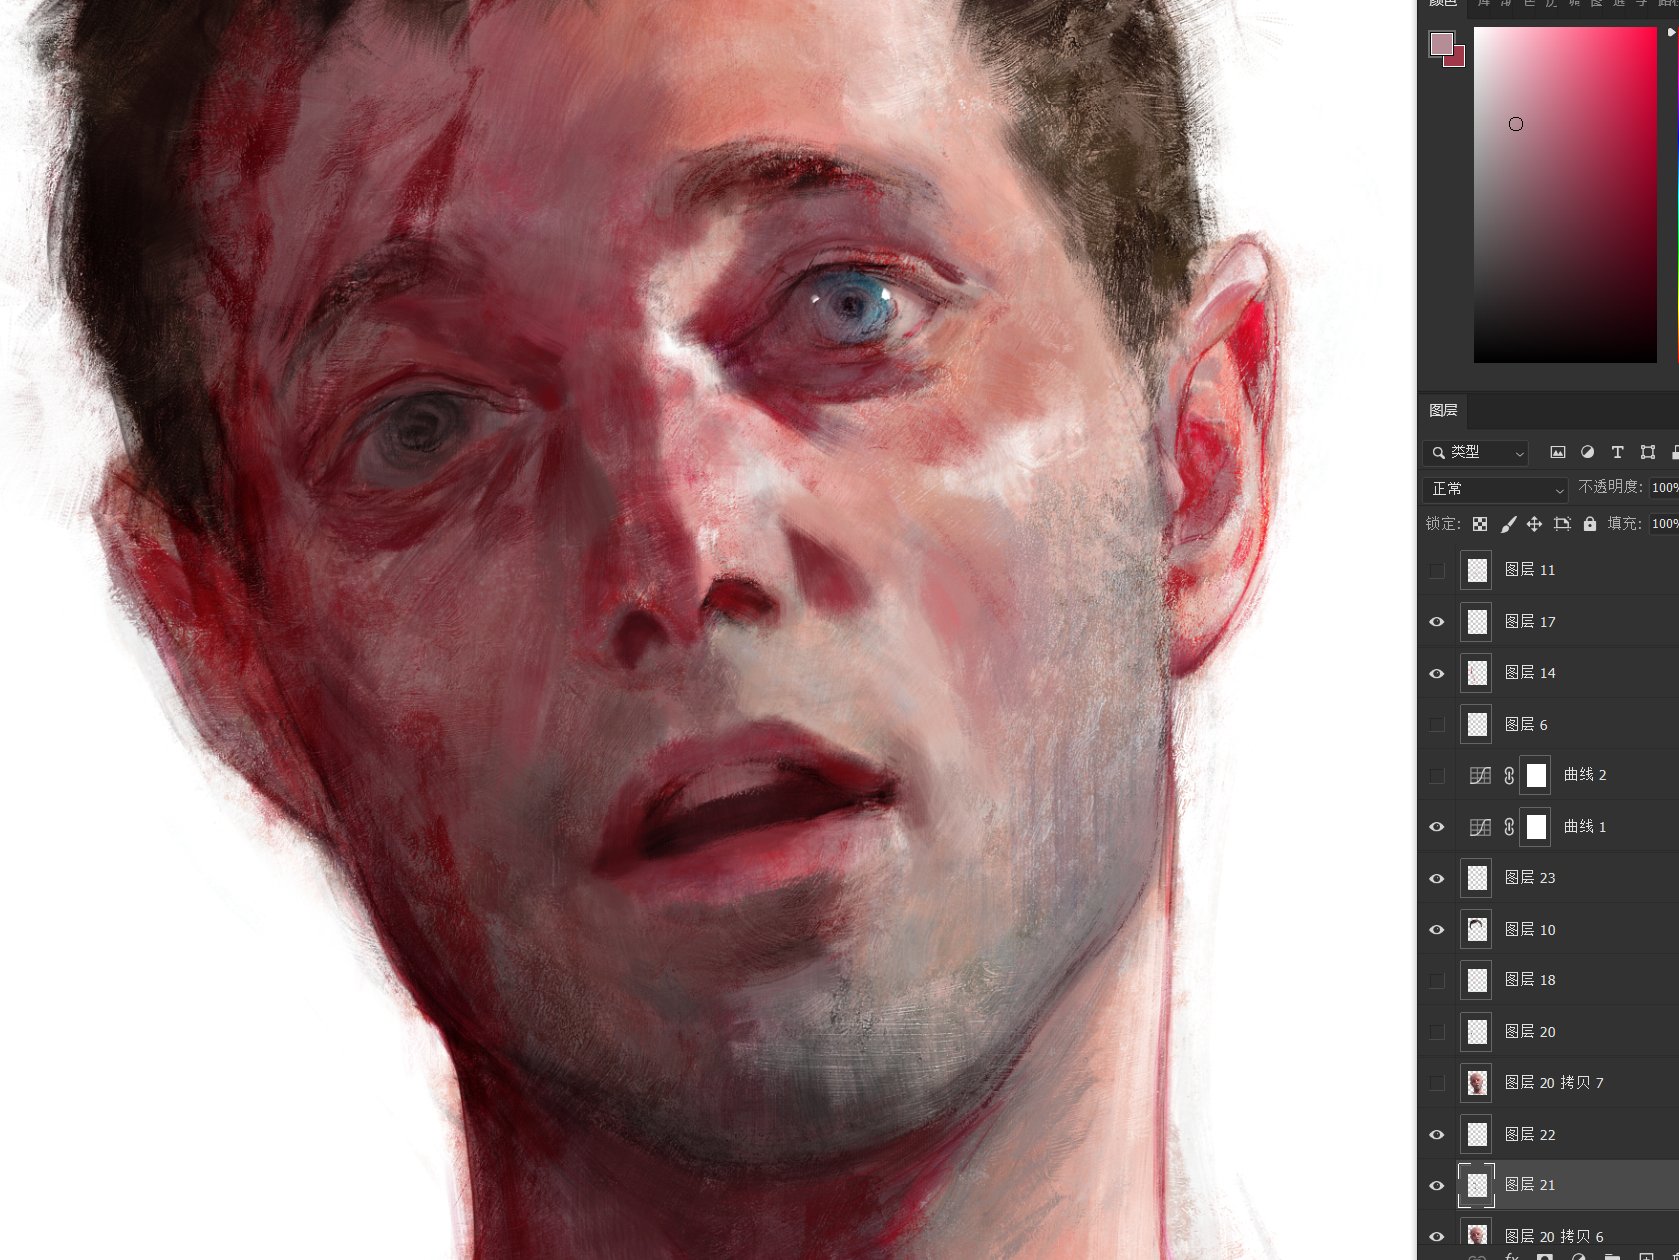Click thumbnail of 图层 14
Image resolution: width=1679 pixels, height=1260 pixels.
1477,673
